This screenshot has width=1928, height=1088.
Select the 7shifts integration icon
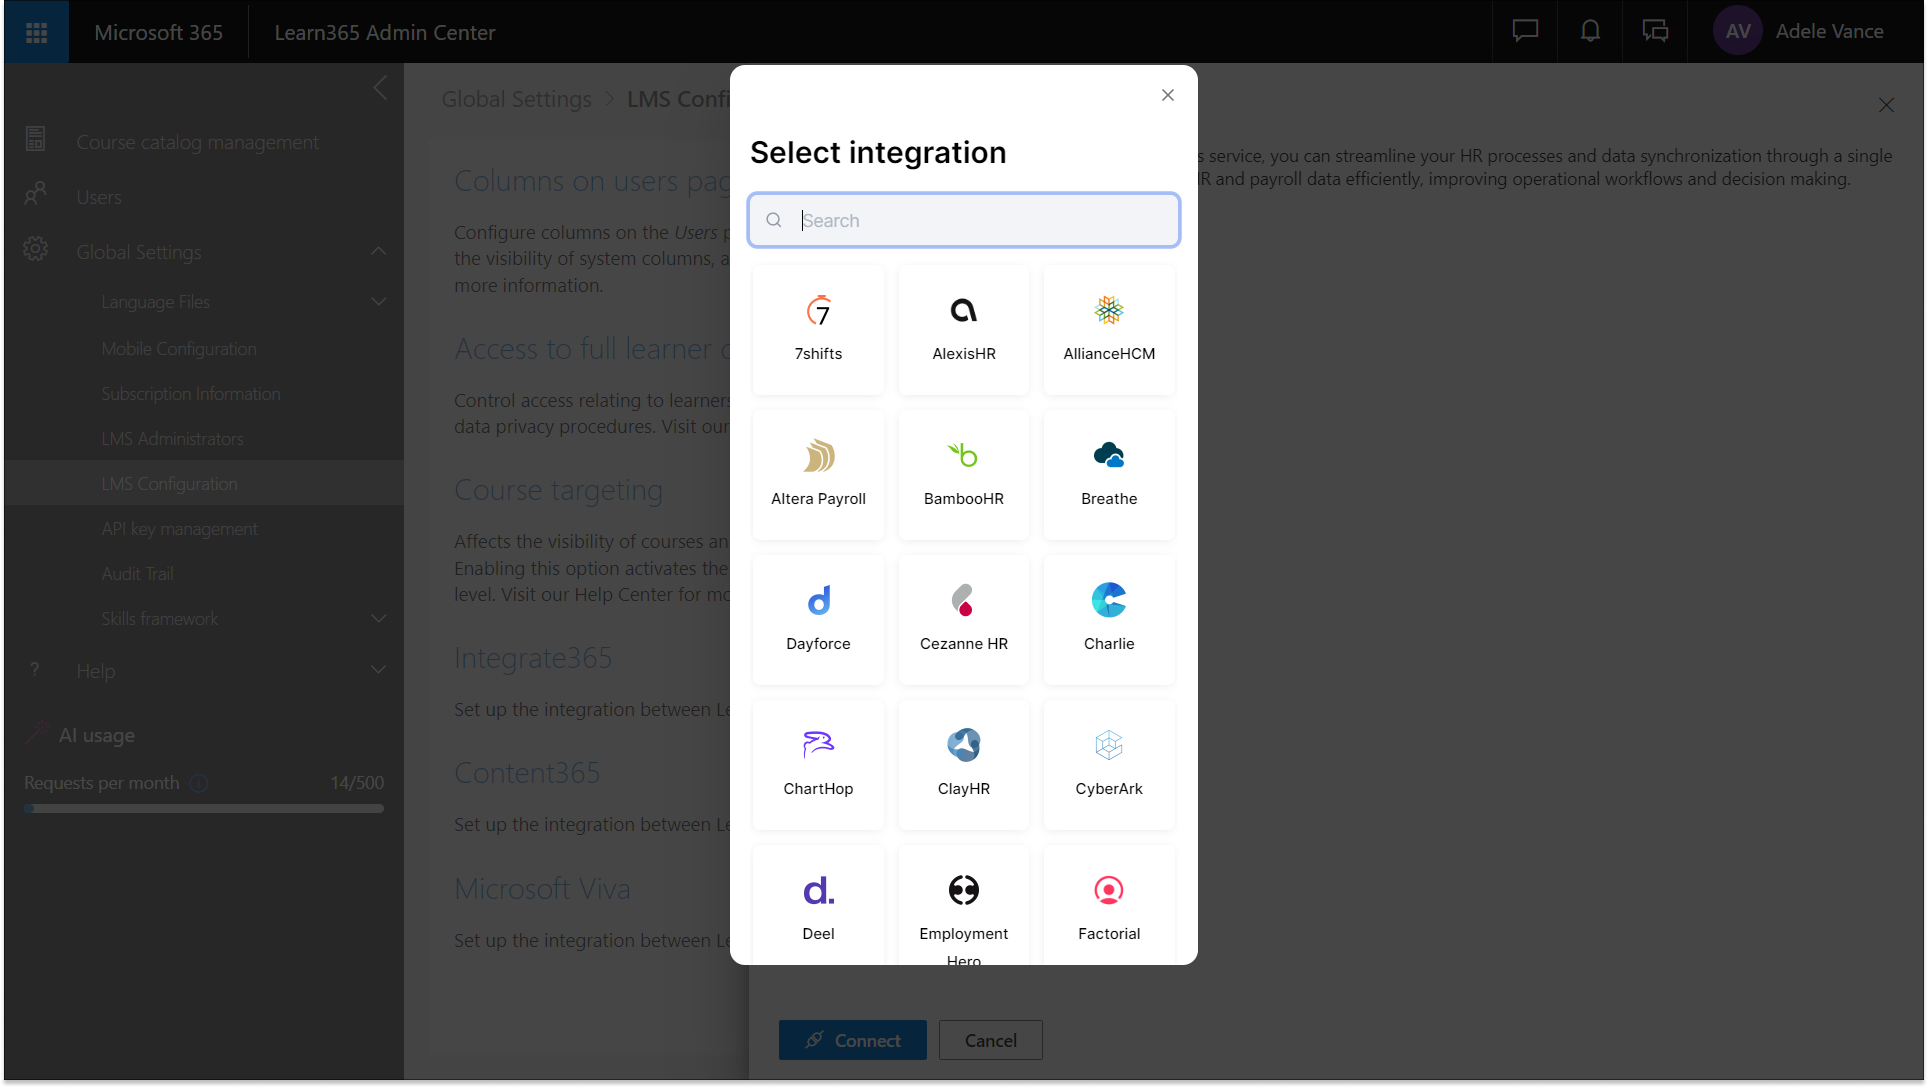(x=818, y=311)
